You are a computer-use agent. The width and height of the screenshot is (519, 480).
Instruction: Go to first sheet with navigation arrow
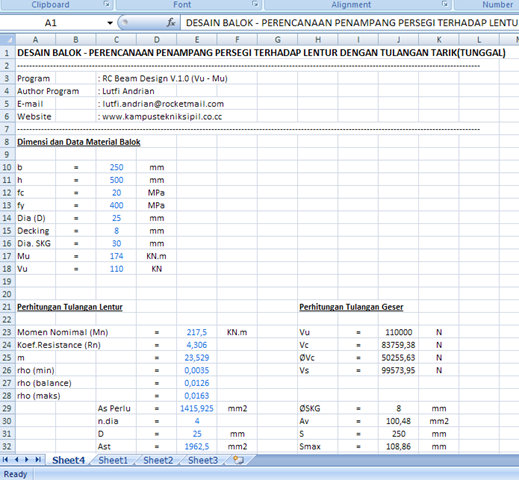point(5,460)
